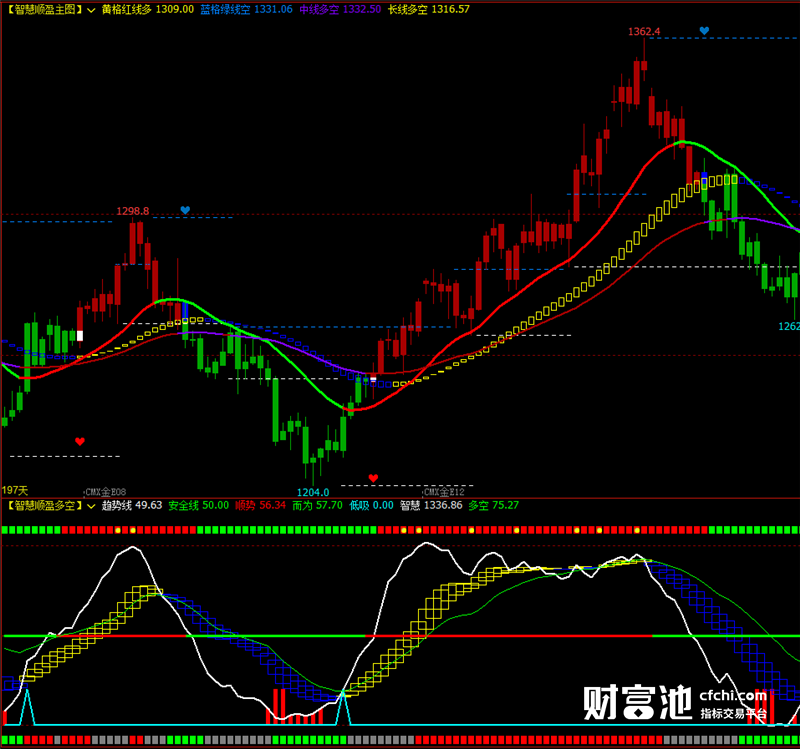Select the 黄格红线多 1309.00 value

(x=148, y=9)
